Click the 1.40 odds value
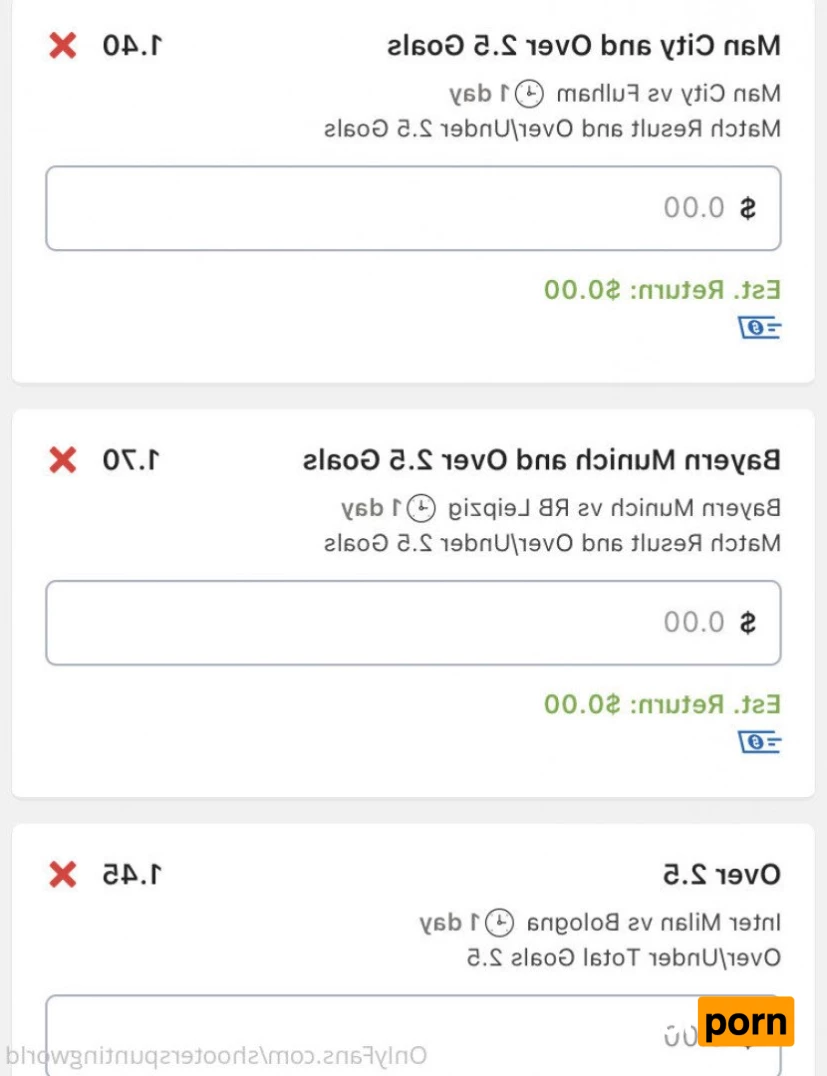 click(x=132, y=45)
